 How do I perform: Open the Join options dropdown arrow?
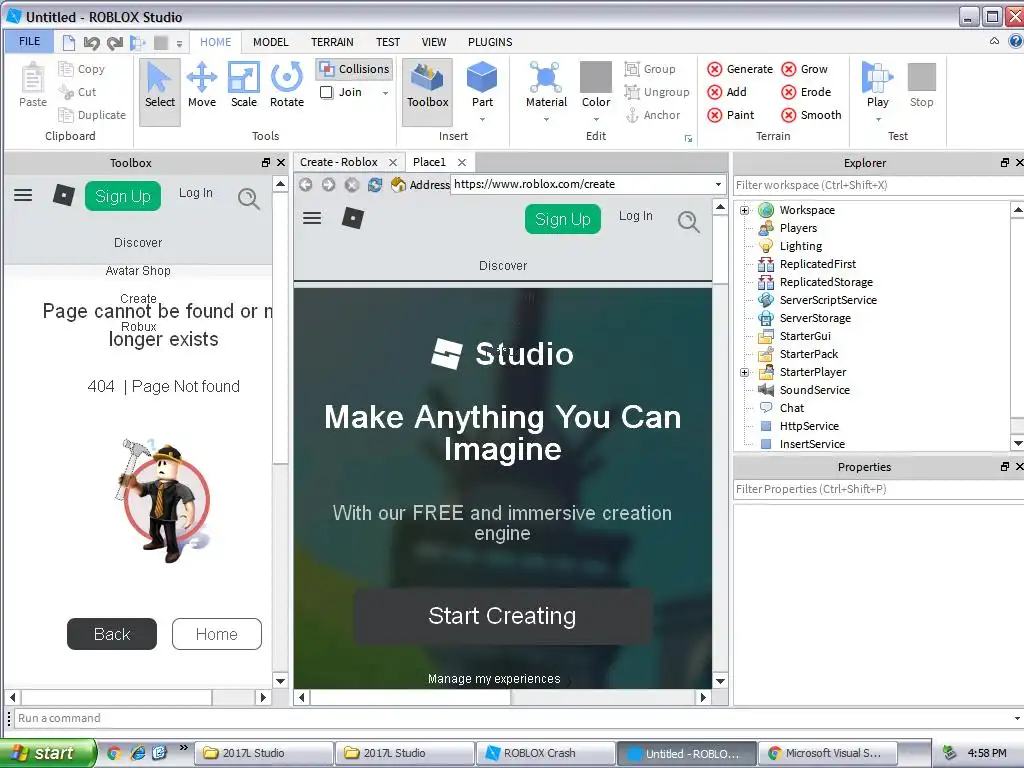pyautogui.click(x=385, y=93)
